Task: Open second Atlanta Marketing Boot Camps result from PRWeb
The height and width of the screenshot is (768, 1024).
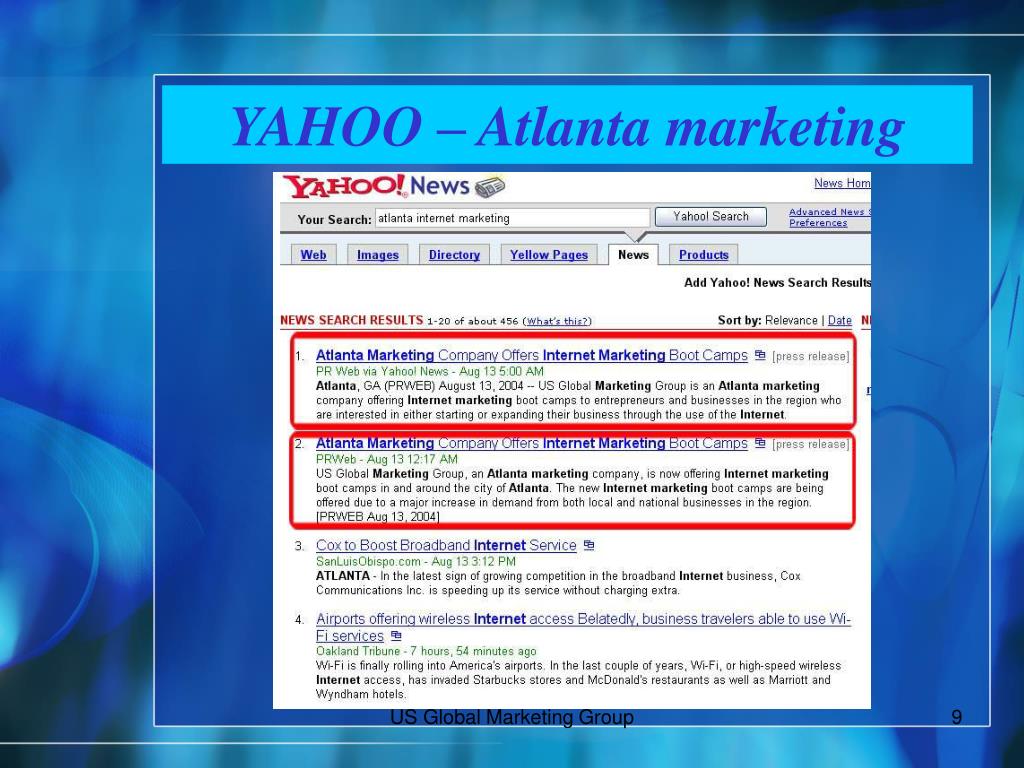Action: (x=532, y=443)
